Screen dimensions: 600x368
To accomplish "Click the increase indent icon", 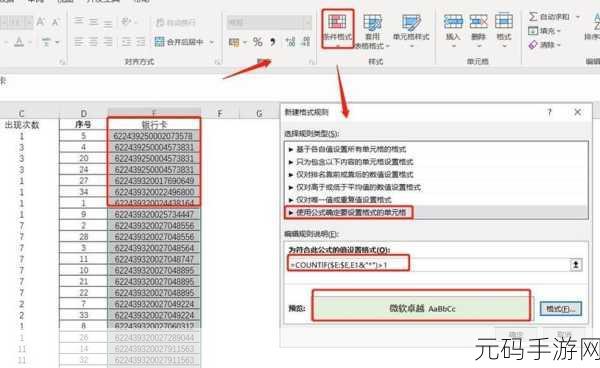I will coord(141,41).
